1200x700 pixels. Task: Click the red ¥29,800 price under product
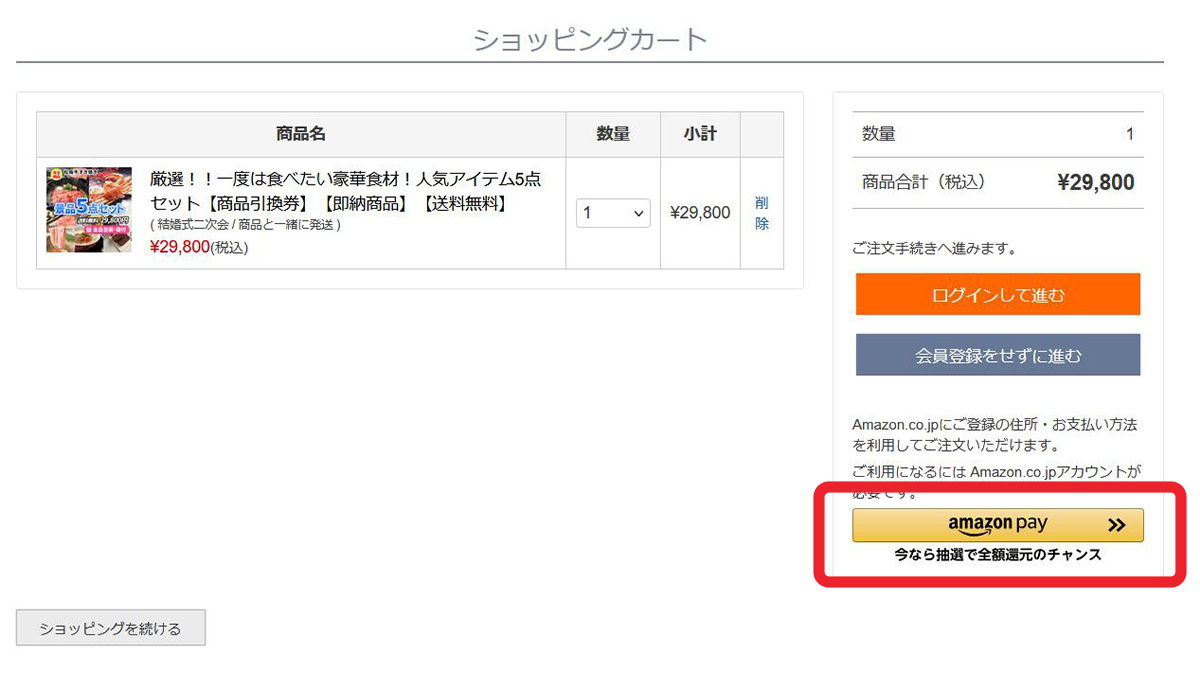click(179, 247)
